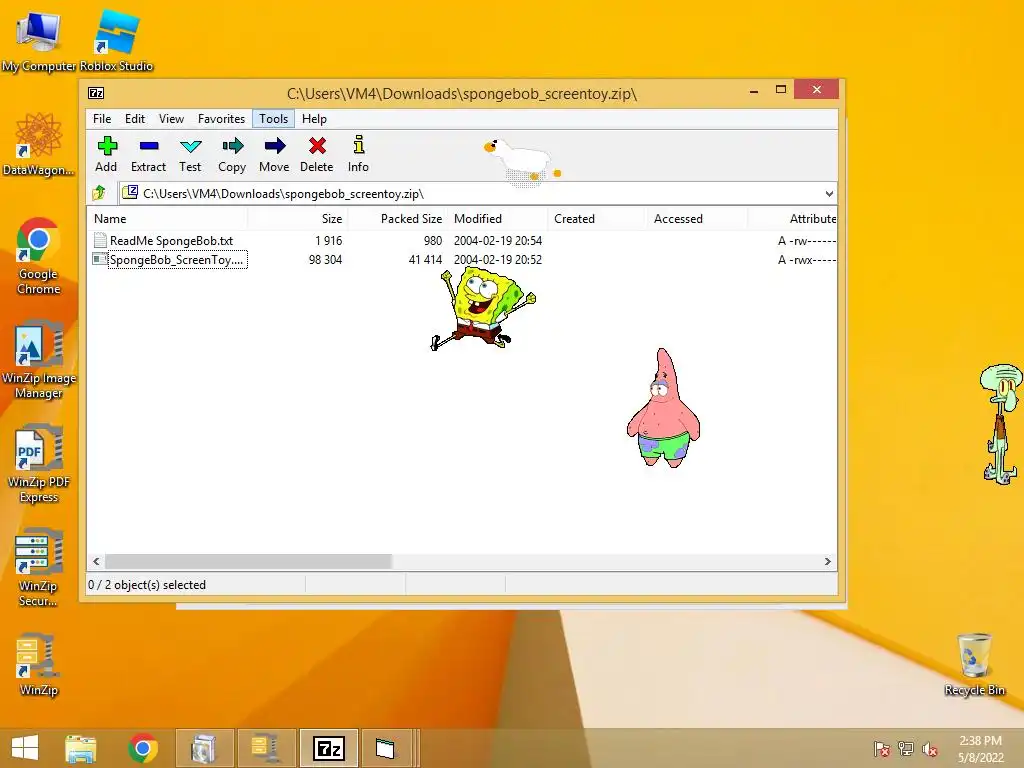Click the Add toolbar button

(106, 155)
